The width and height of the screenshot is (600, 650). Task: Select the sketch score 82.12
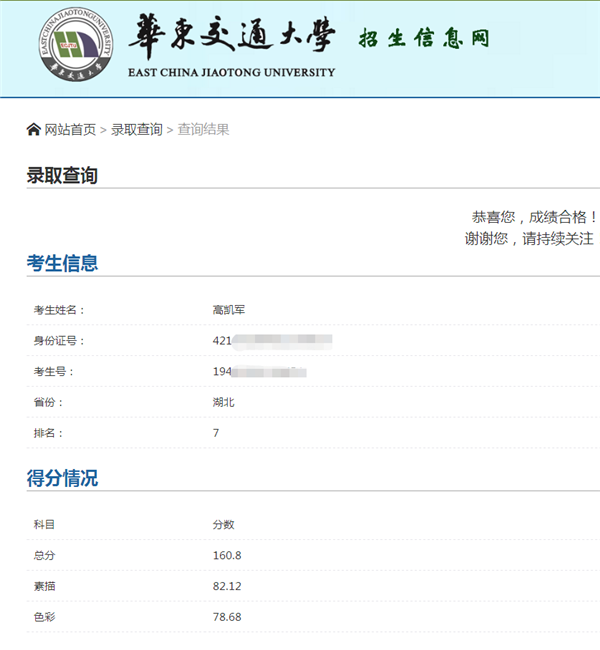pos(227,586)
